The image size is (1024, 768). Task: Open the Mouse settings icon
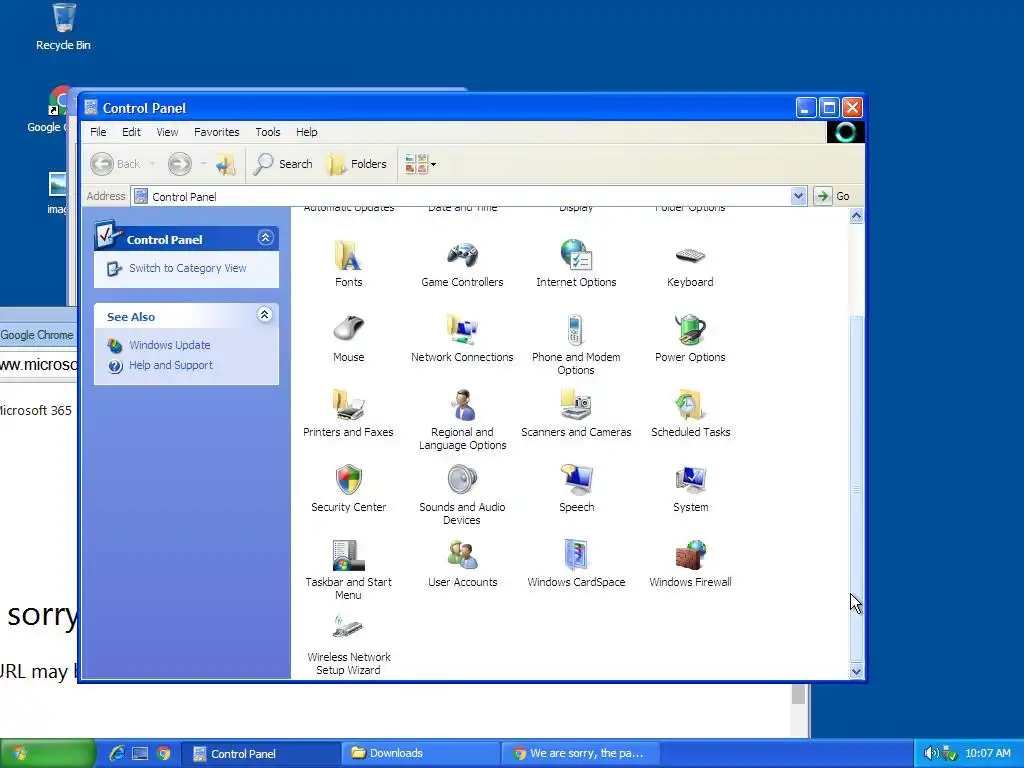point(348,339)
